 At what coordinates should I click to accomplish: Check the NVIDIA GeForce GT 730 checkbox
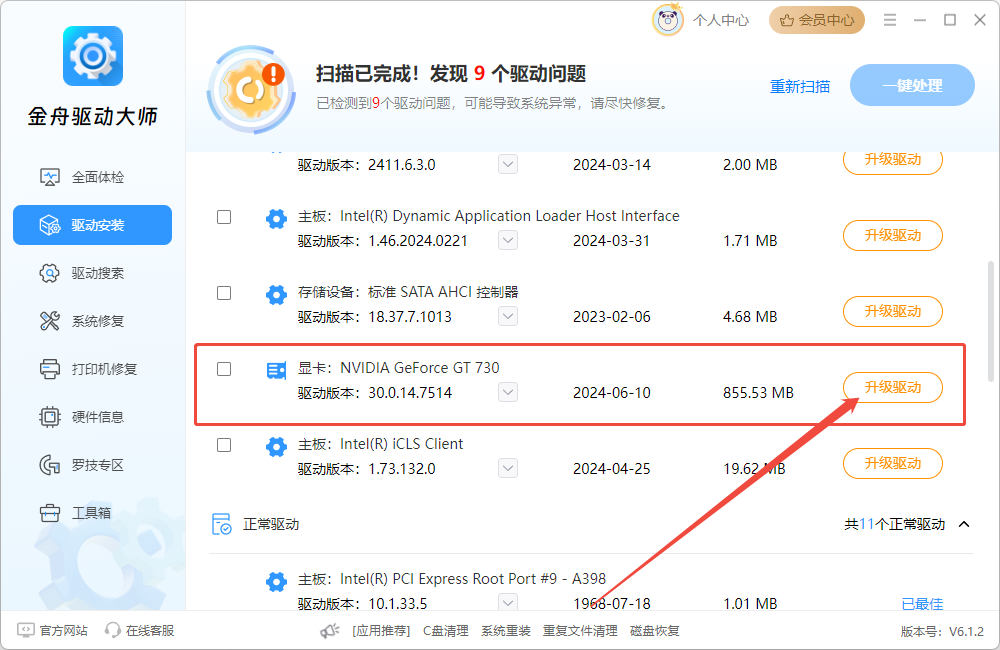224,369
